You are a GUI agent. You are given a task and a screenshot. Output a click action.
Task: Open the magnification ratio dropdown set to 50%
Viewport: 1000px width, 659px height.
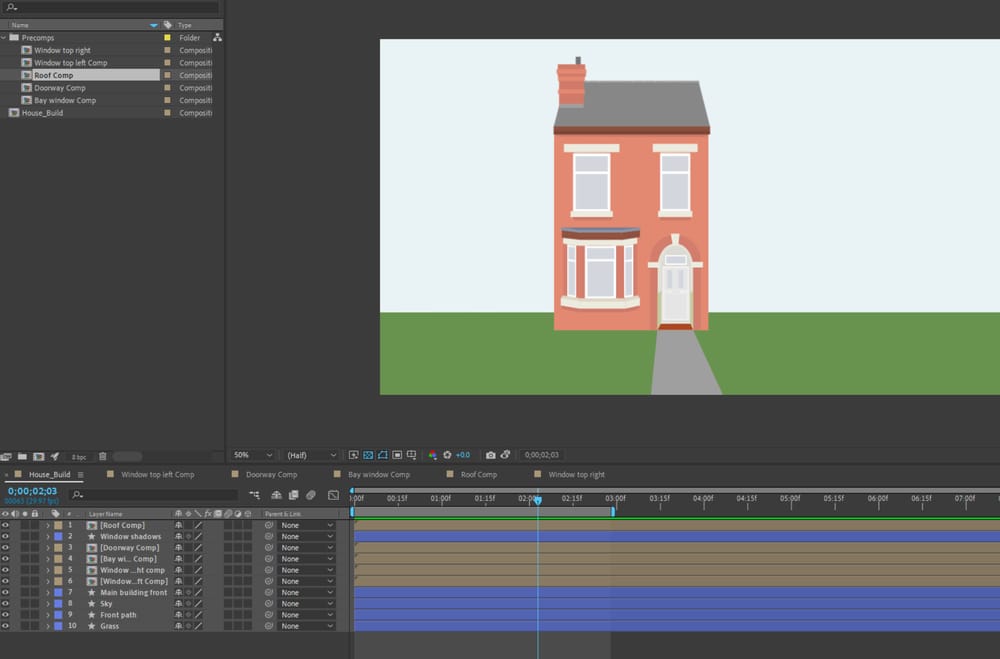click(x=253, y=453)
